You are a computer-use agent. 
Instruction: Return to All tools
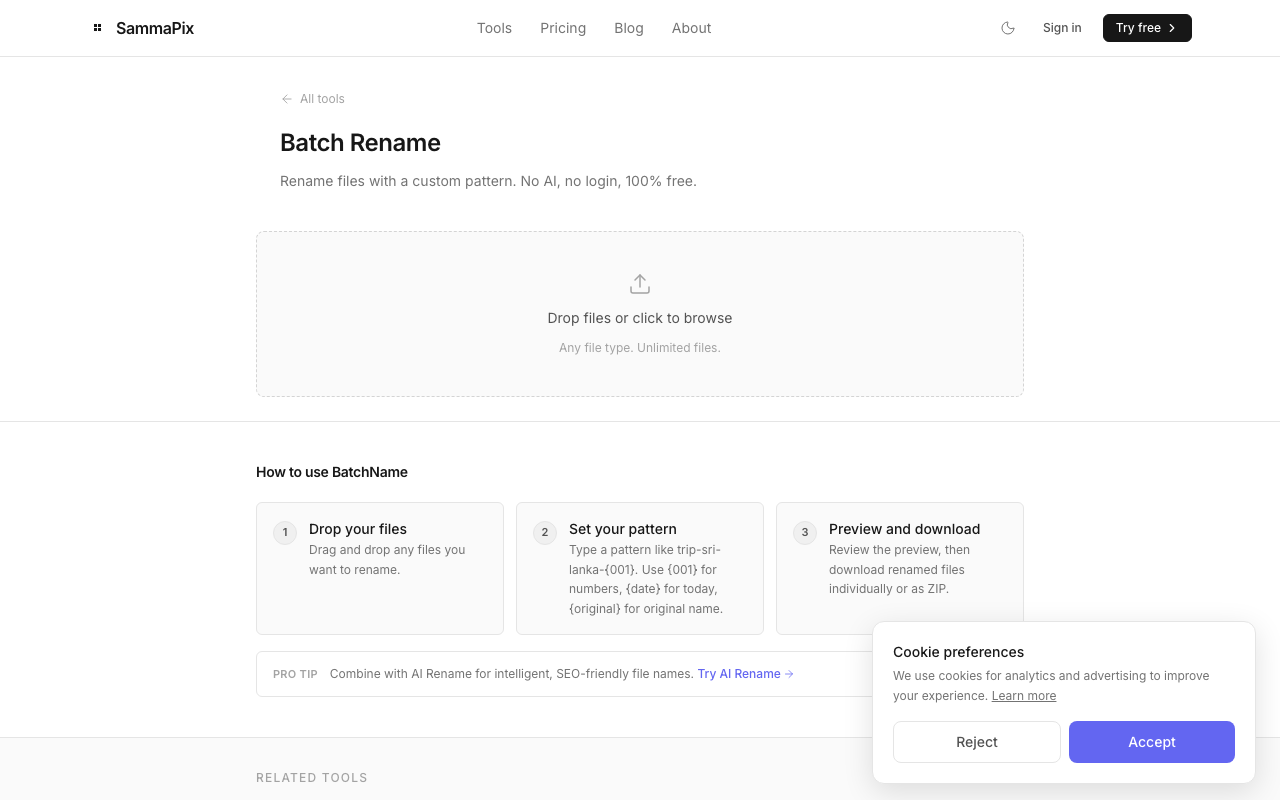(322, 99)
